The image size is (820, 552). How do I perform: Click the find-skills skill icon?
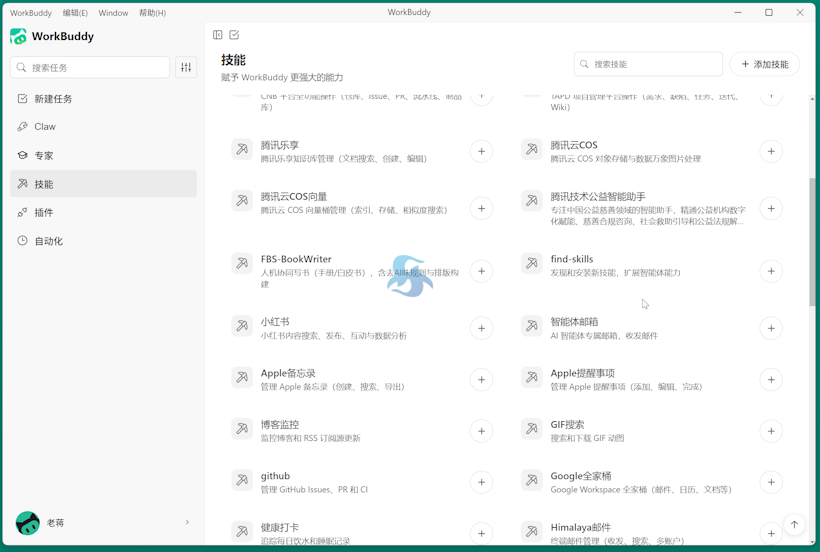(x=532, y=263)
